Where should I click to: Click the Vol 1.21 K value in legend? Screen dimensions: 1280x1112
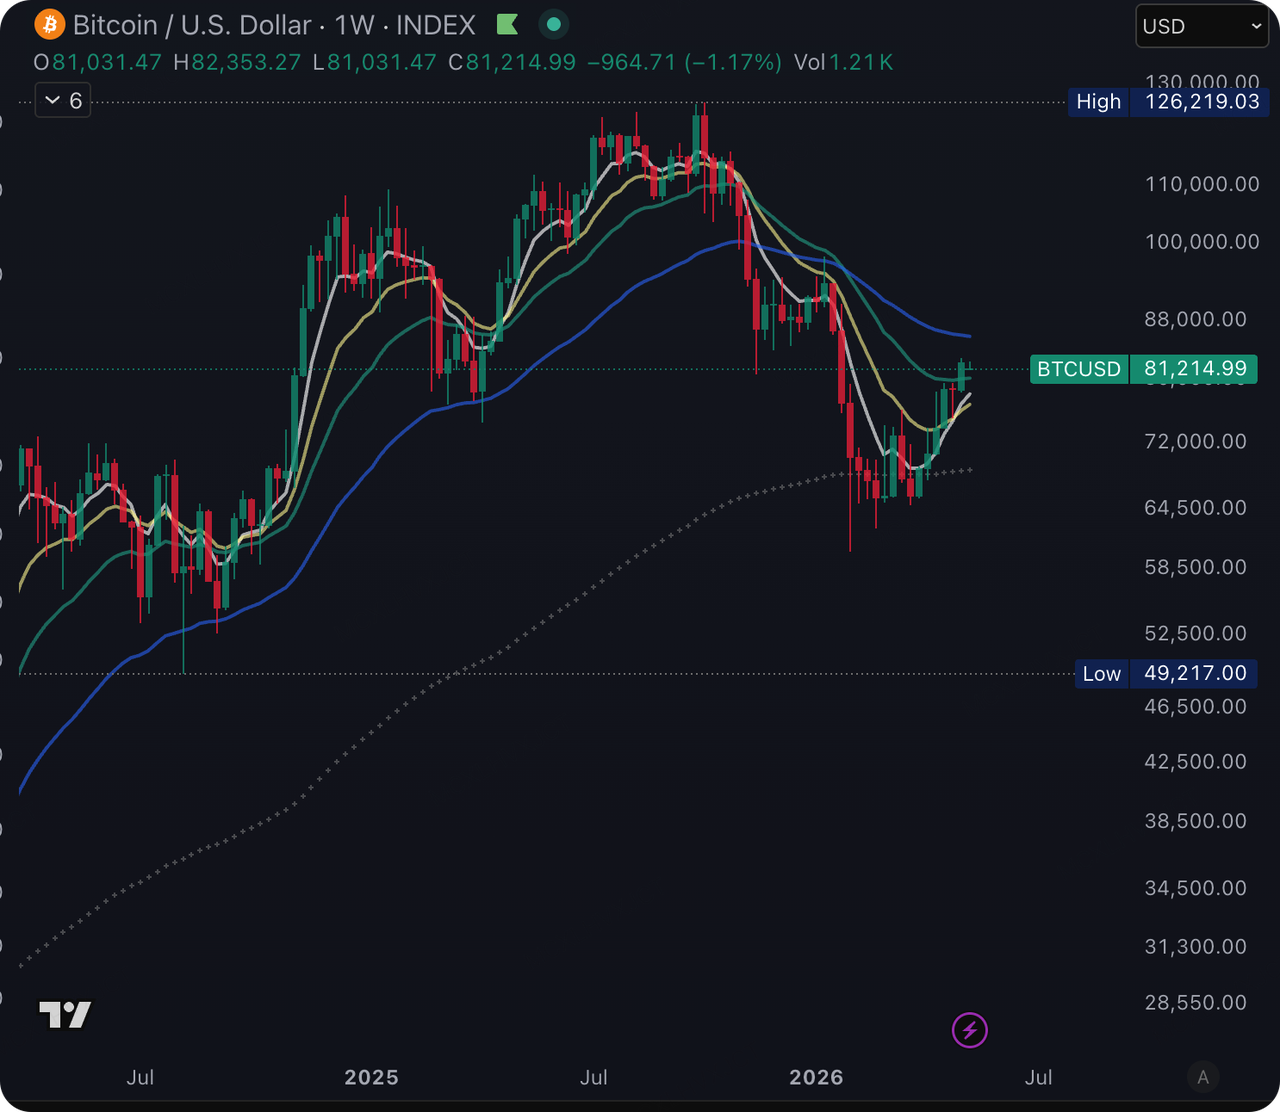click(x=843, y=62)
